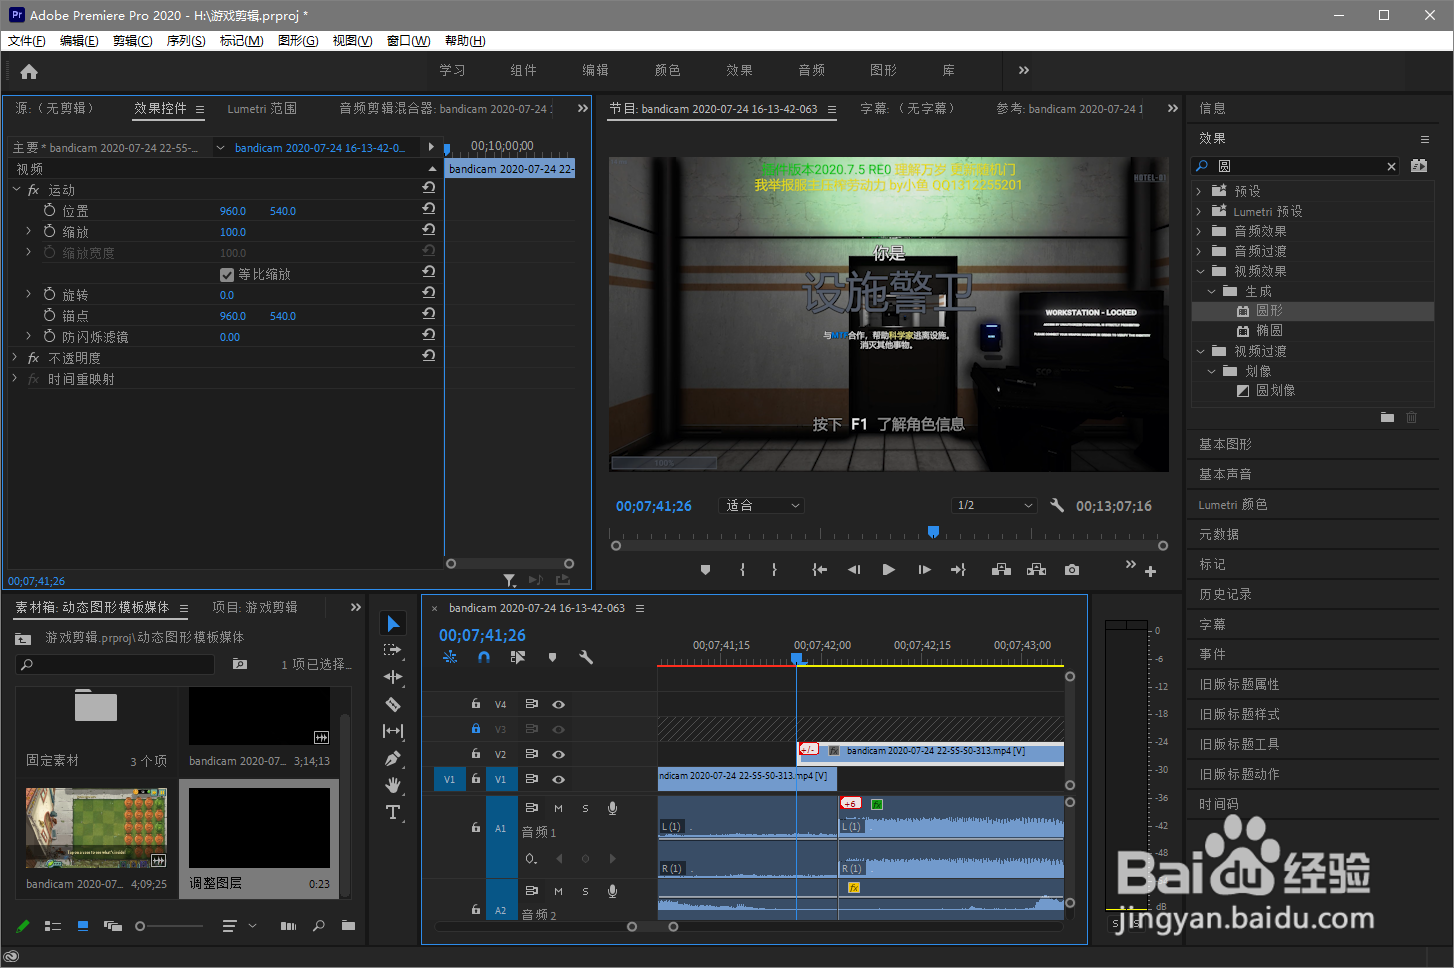Screen dimensions: 1454x968
Task: Click the program monitor playhead marker
Action: (933, 532)
